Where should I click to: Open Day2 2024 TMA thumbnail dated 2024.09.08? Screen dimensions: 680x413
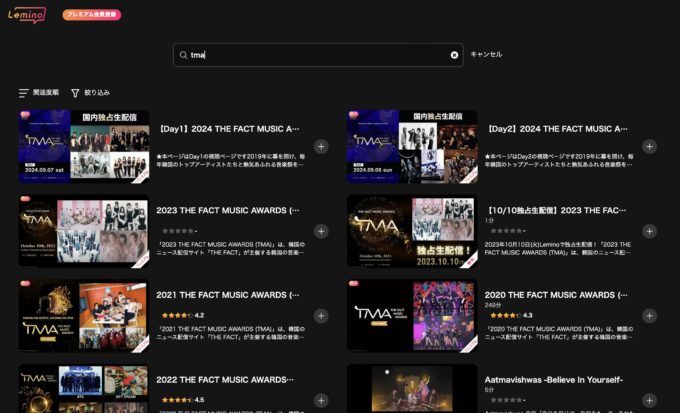[x=412, y=147]
